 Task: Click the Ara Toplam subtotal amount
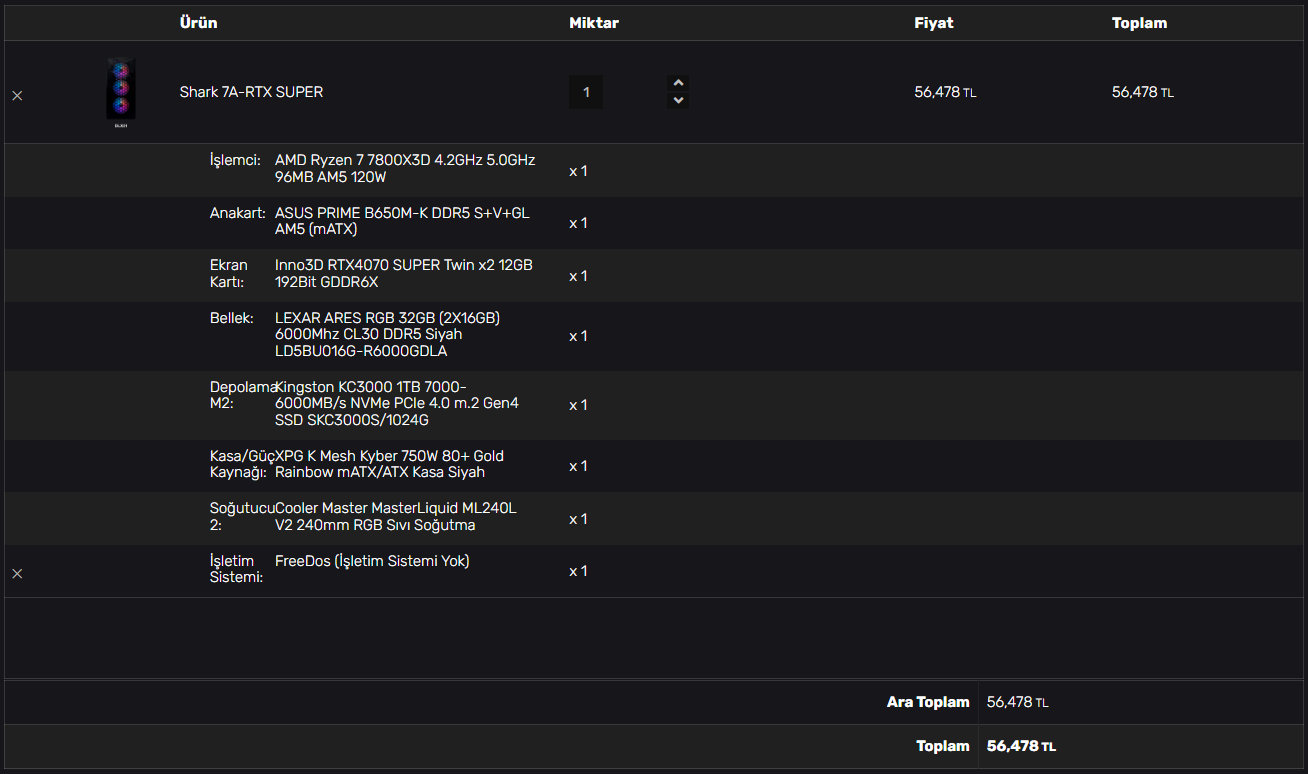click(1017, 702)
